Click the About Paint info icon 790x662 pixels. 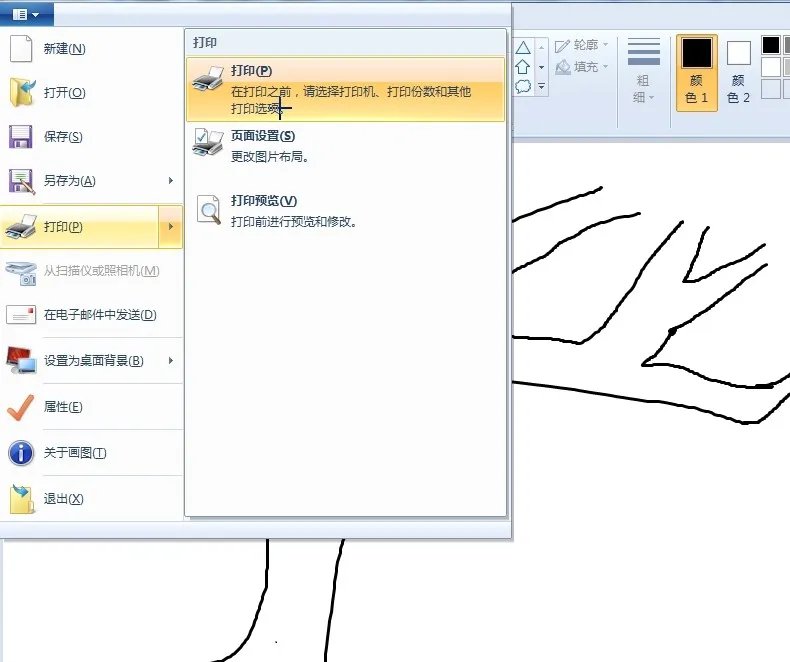(21, 453)
